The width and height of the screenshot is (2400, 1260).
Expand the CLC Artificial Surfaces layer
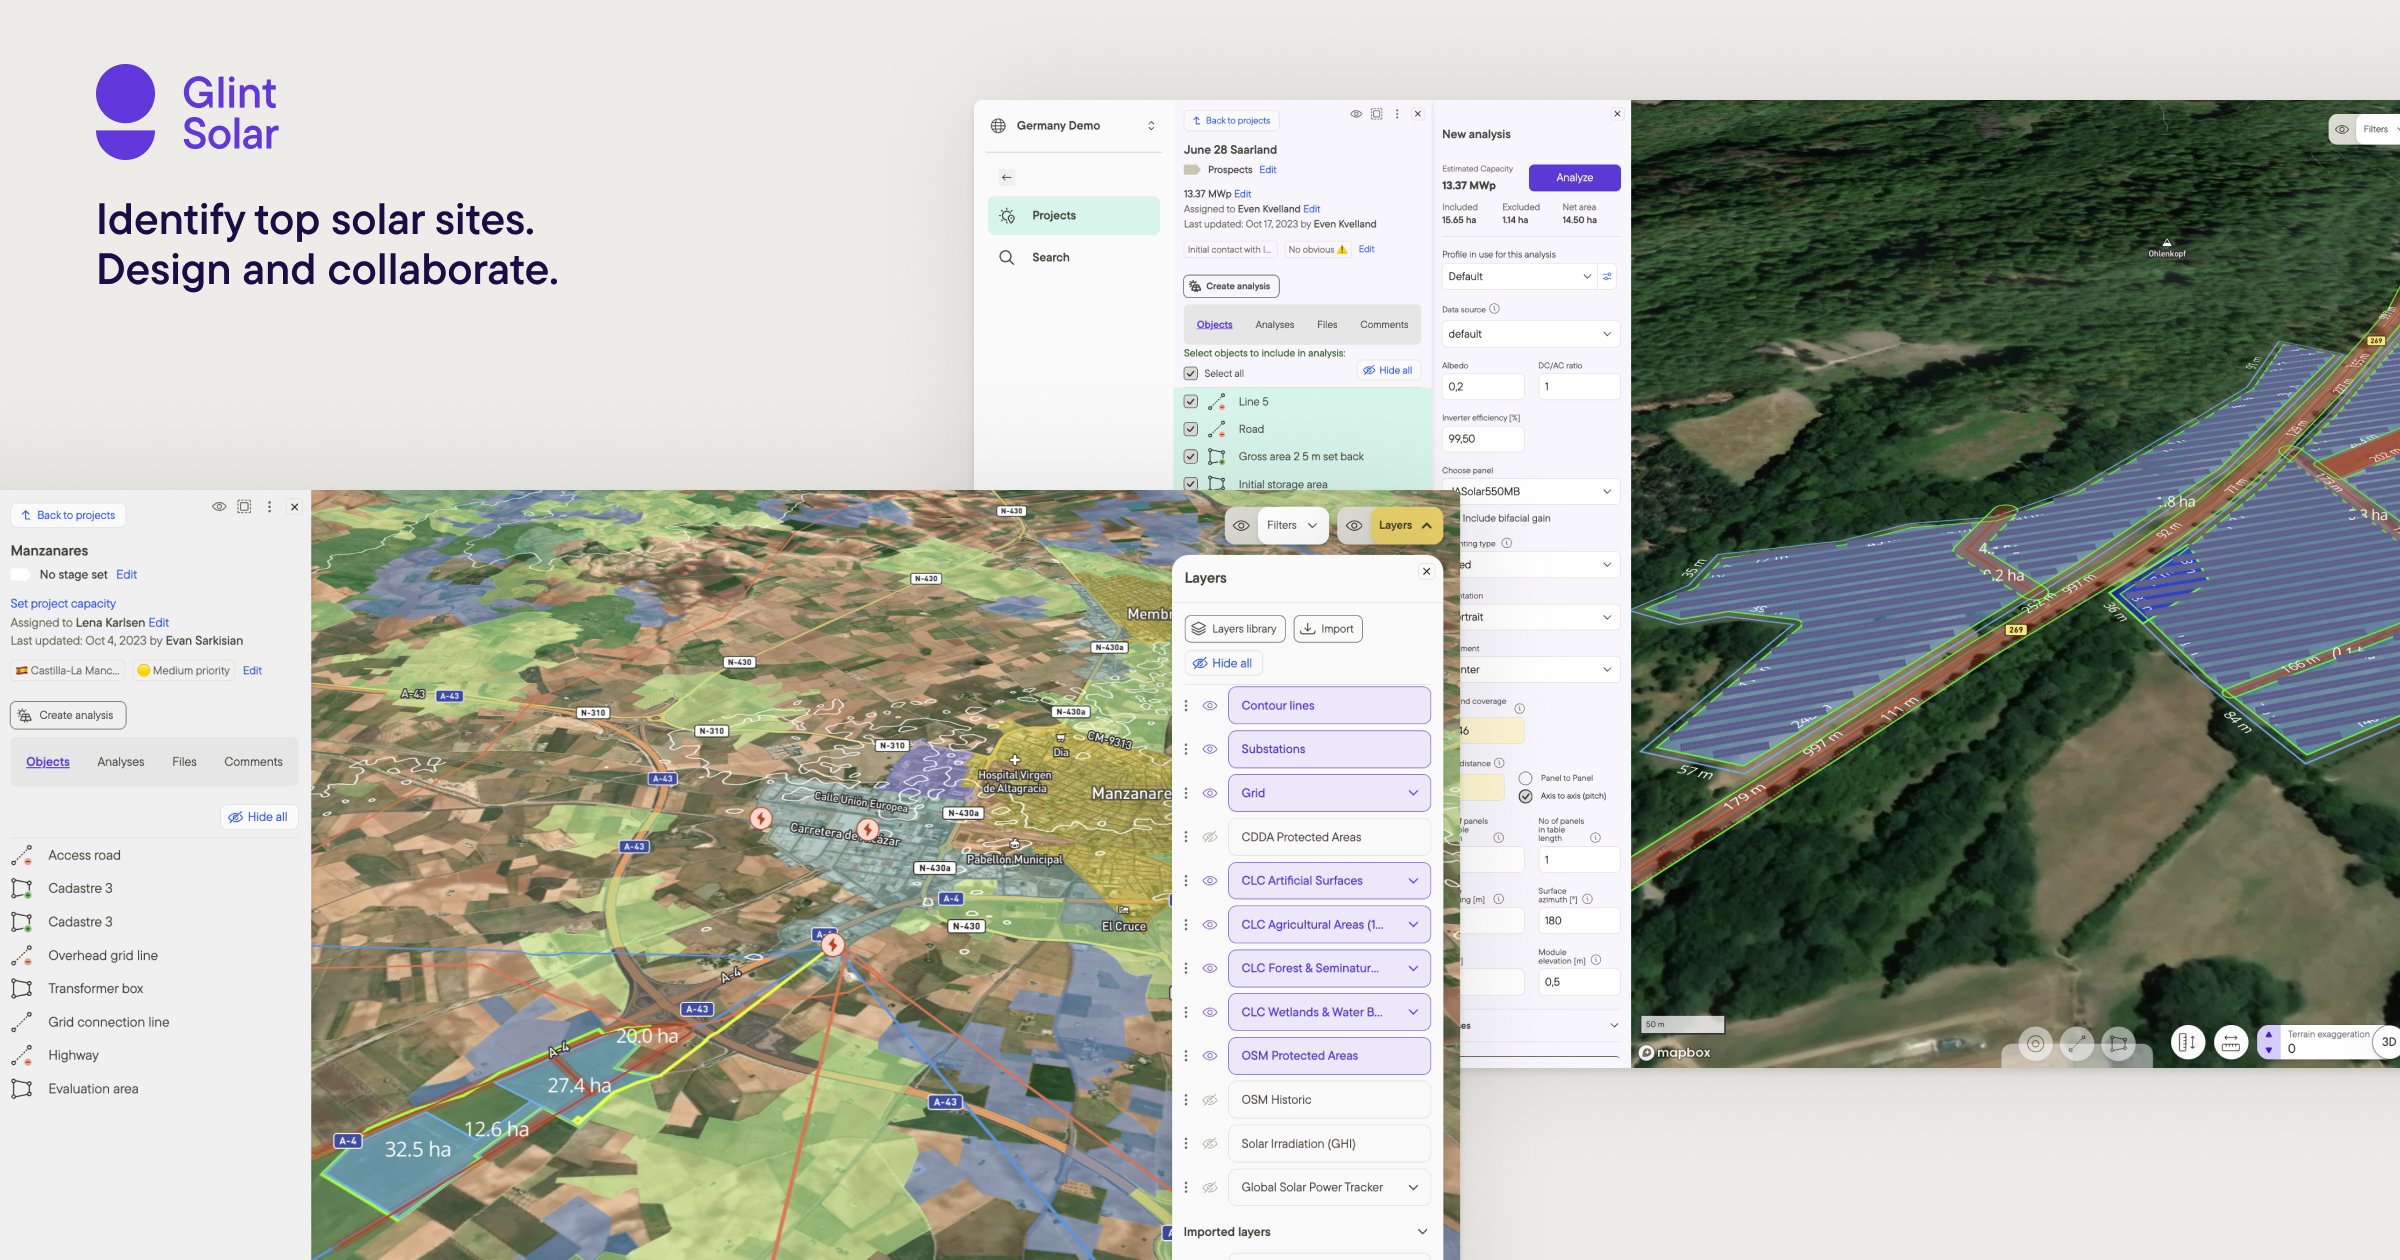click(x=1413, y=880)
